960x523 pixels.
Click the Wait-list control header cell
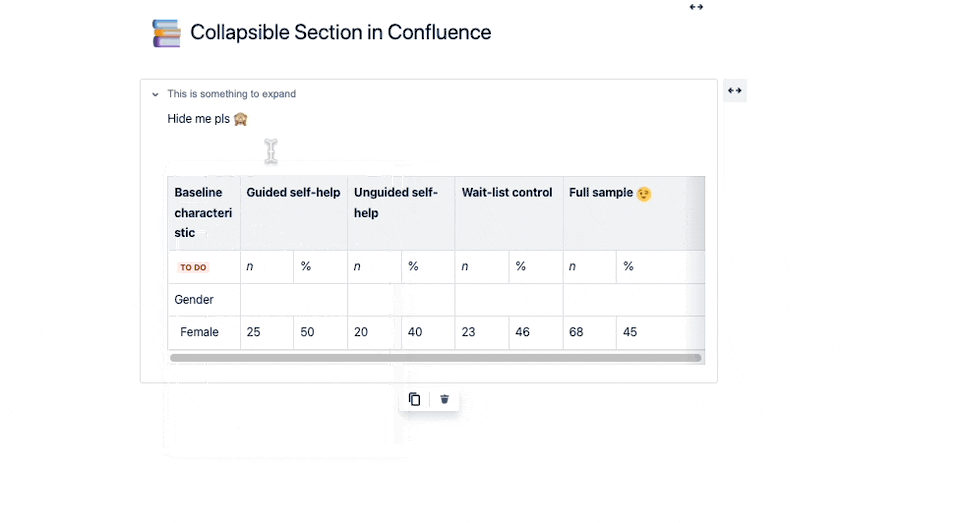tap(507, 193)
